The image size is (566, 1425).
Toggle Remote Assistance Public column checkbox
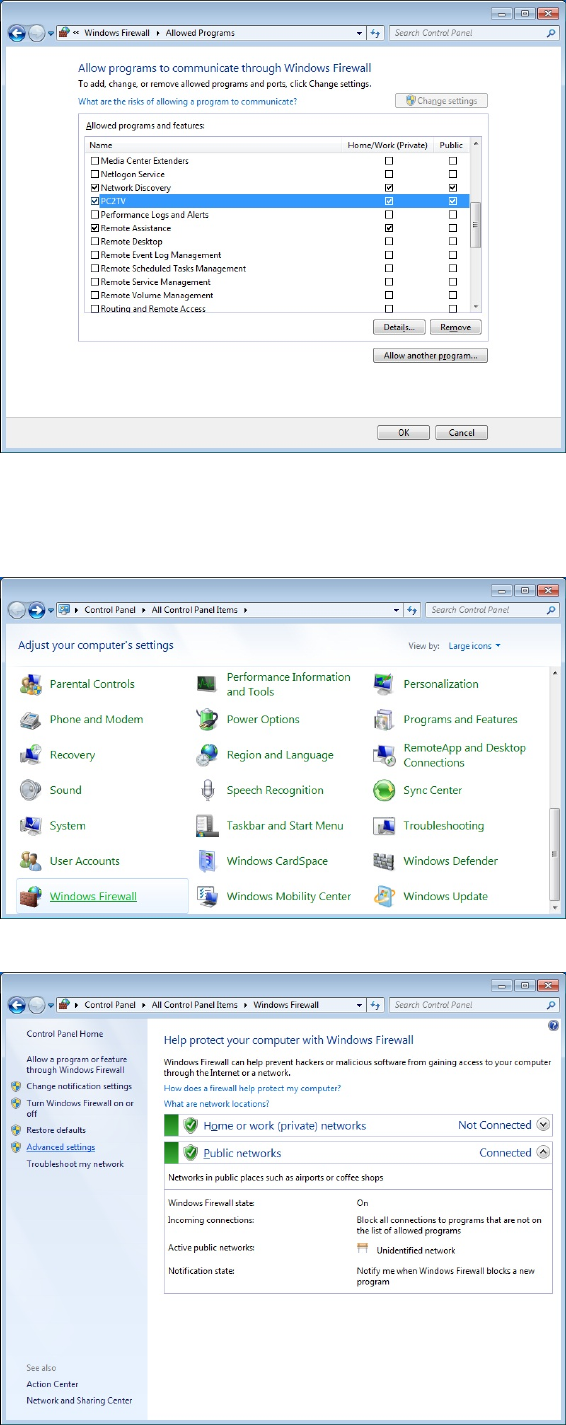[x=453, y=228]
